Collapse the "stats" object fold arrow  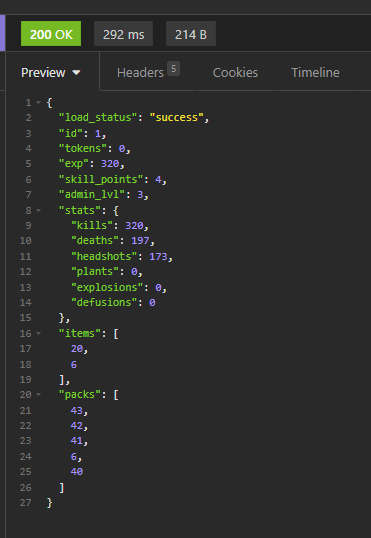pyautogui.click(x=38, y=210)
